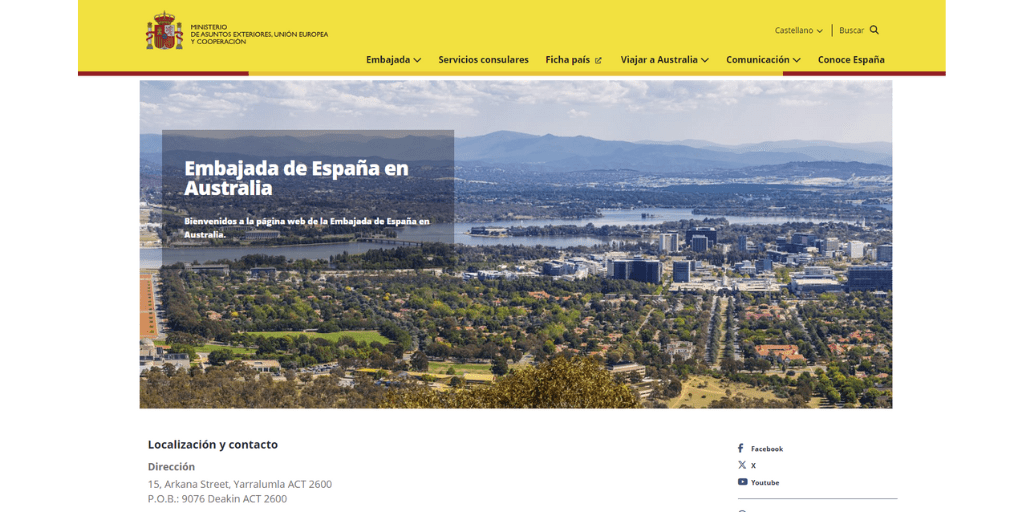Click the Spanish coat of arms logo
Viewport: 1024px width, 512px height.
click(x=164, y=31)
